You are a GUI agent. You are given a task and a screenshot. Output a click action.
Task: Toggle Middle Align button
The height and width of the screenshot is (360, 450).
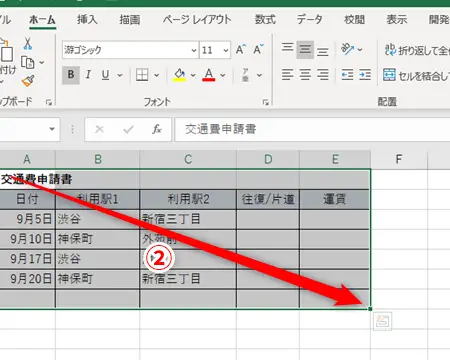click(x=305, y=50)
